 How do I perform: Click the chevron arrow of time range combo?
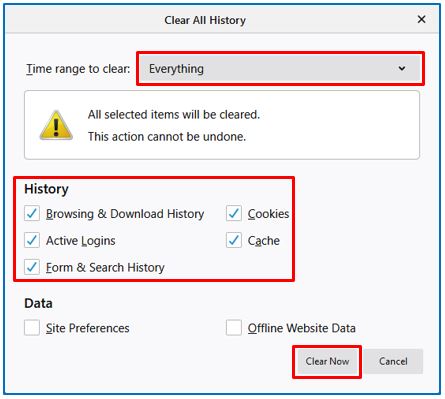tap(402, 69)
